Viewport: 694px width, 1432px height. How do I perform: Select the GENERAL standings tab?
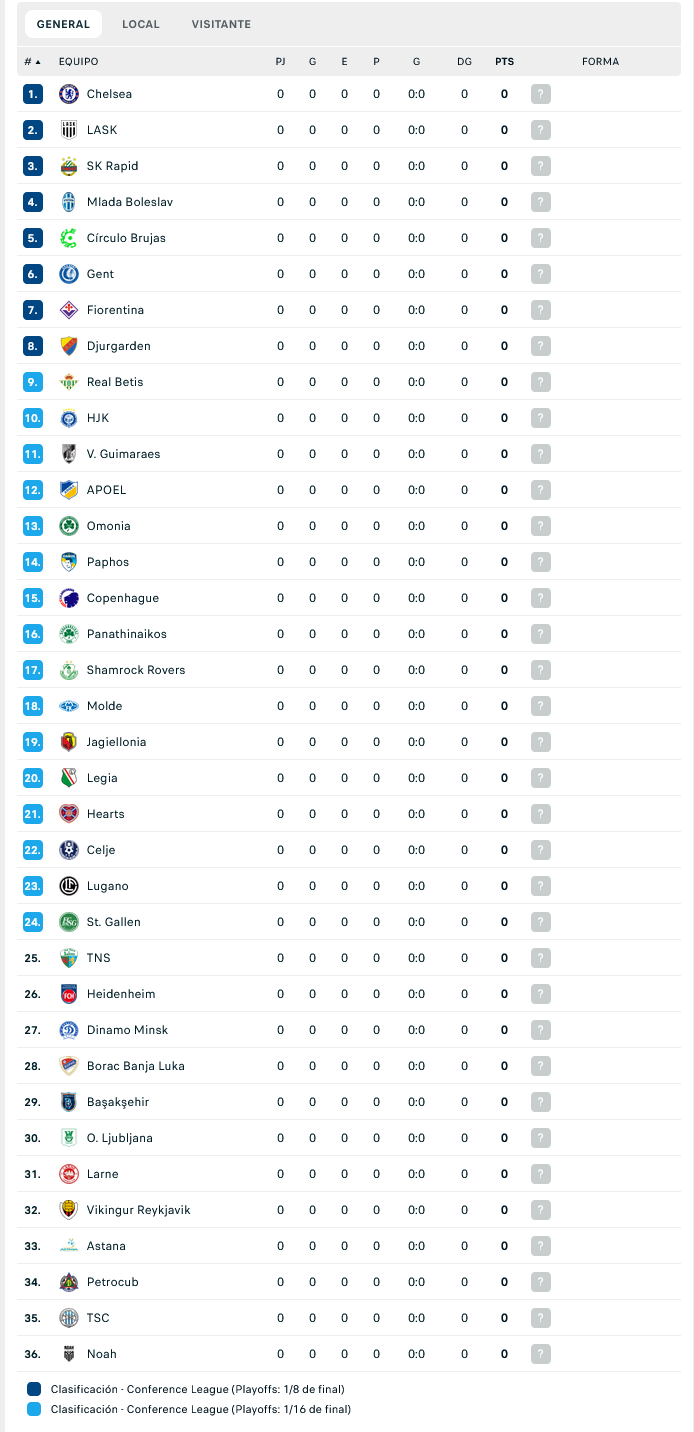click(63, 24)
